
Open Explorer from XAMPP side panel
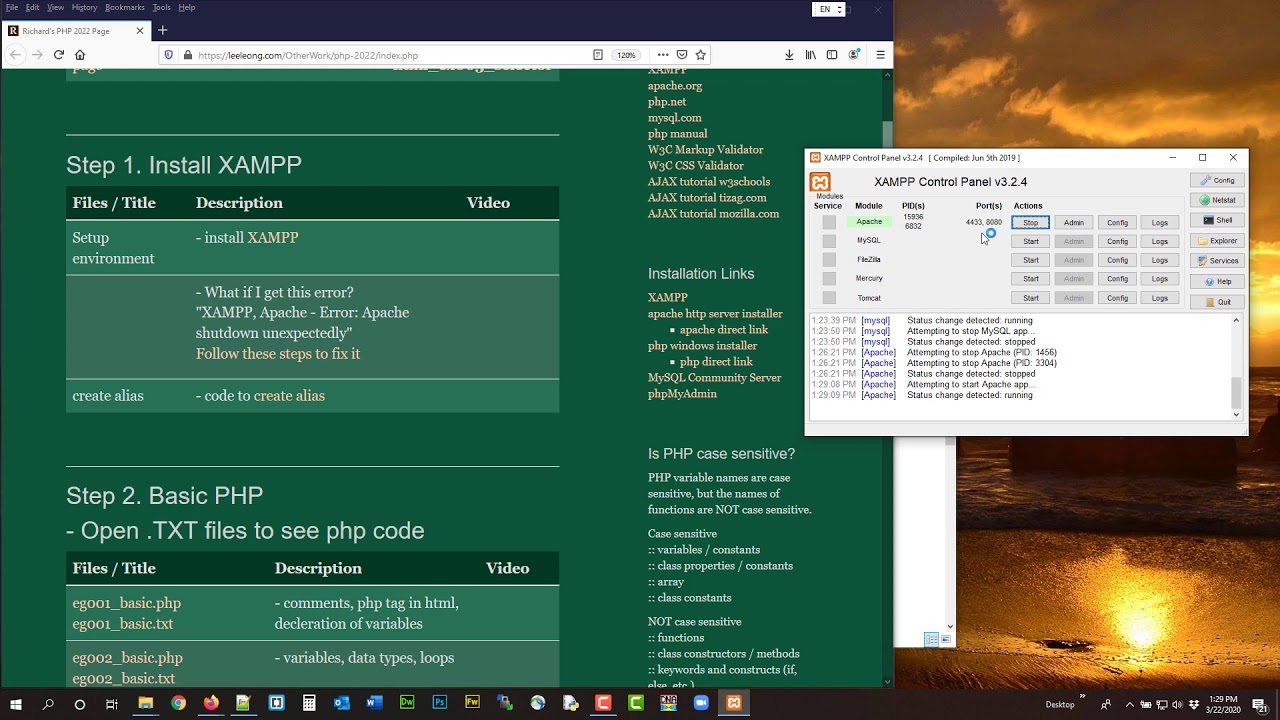coord(1217,241)
